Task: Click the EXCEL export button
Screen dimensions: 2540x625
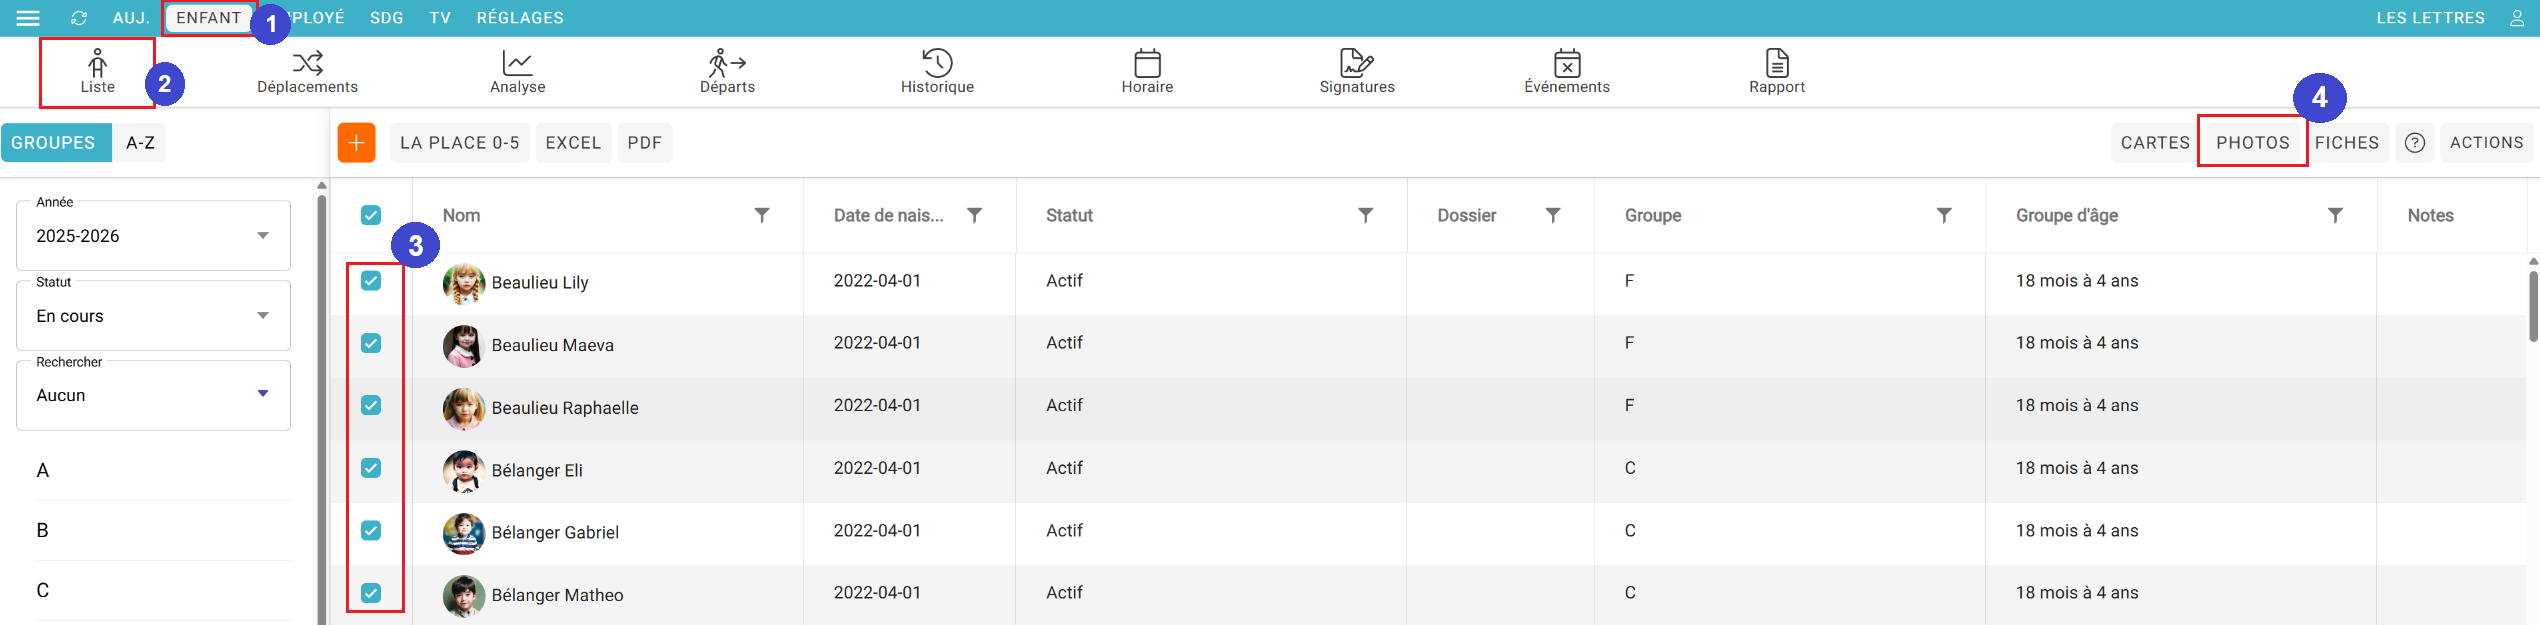Action: click(573, 143)
